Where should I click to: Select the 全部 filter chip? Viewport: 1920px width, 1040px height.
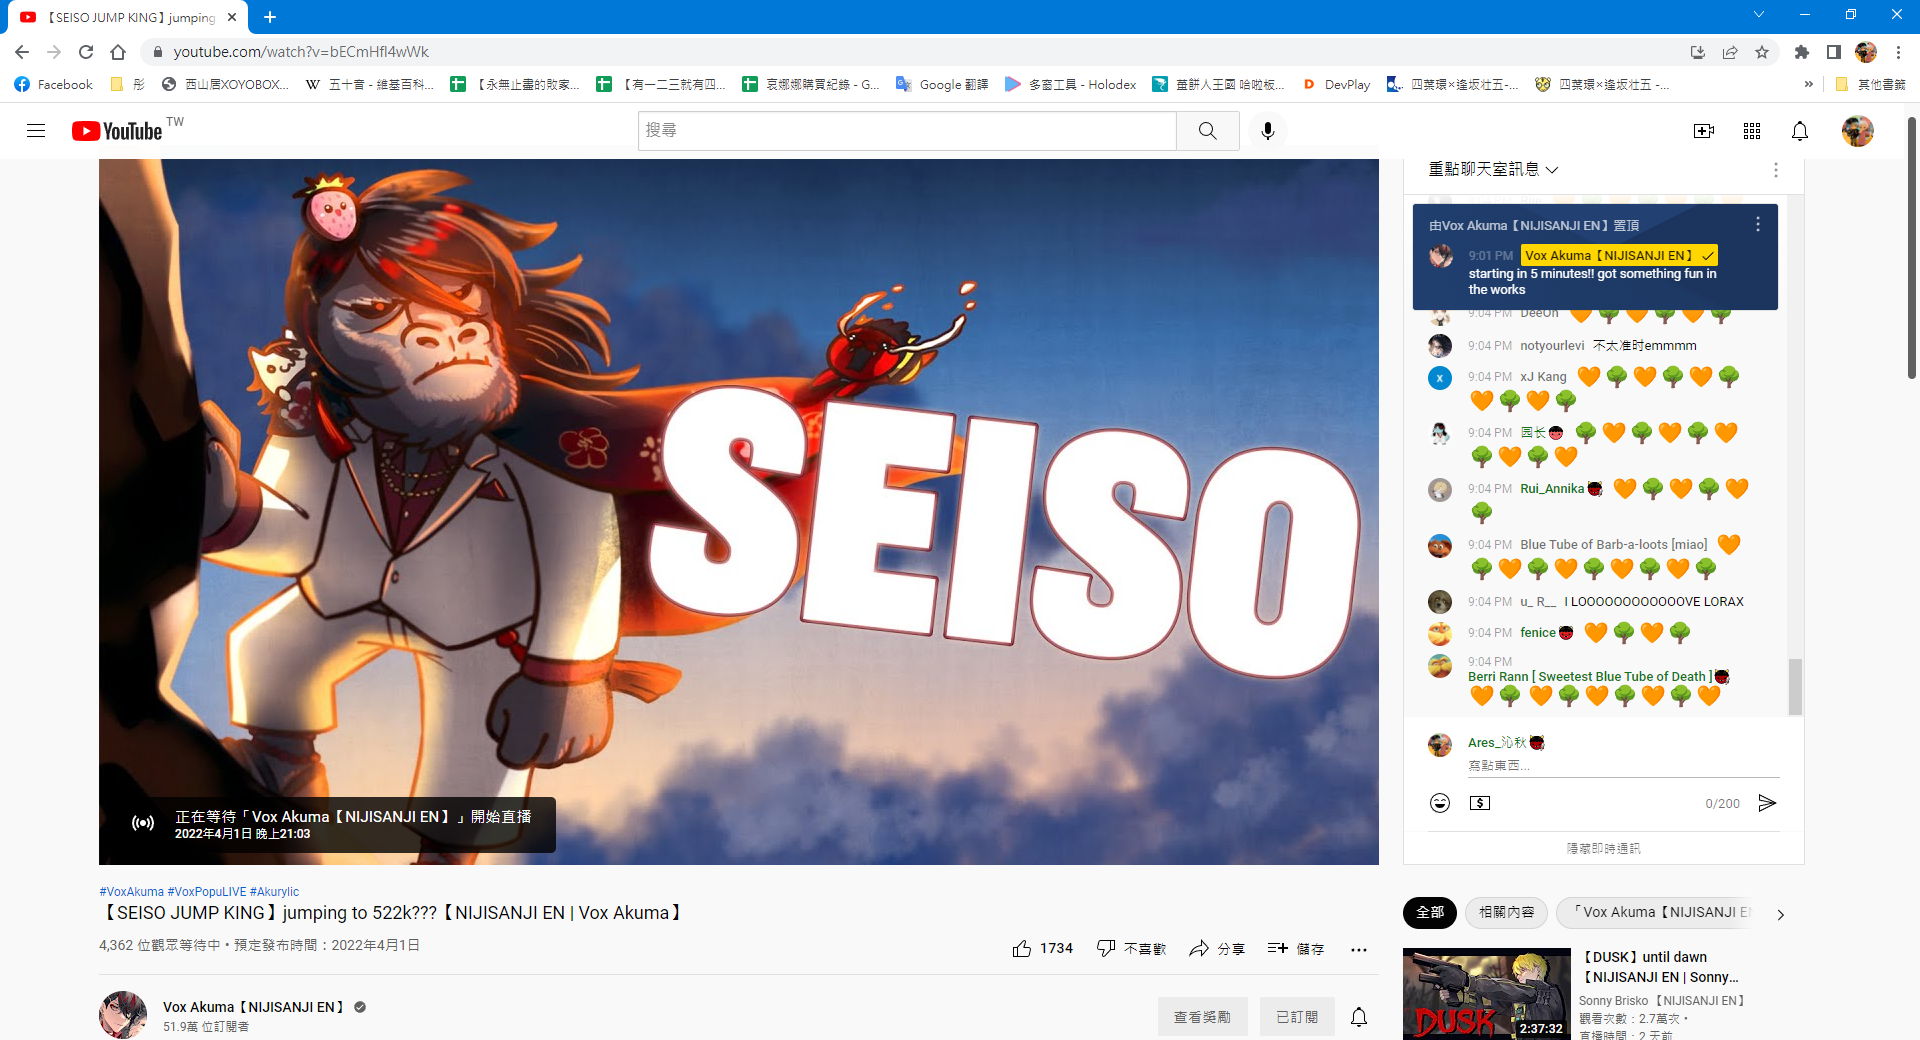[1430, 912]
